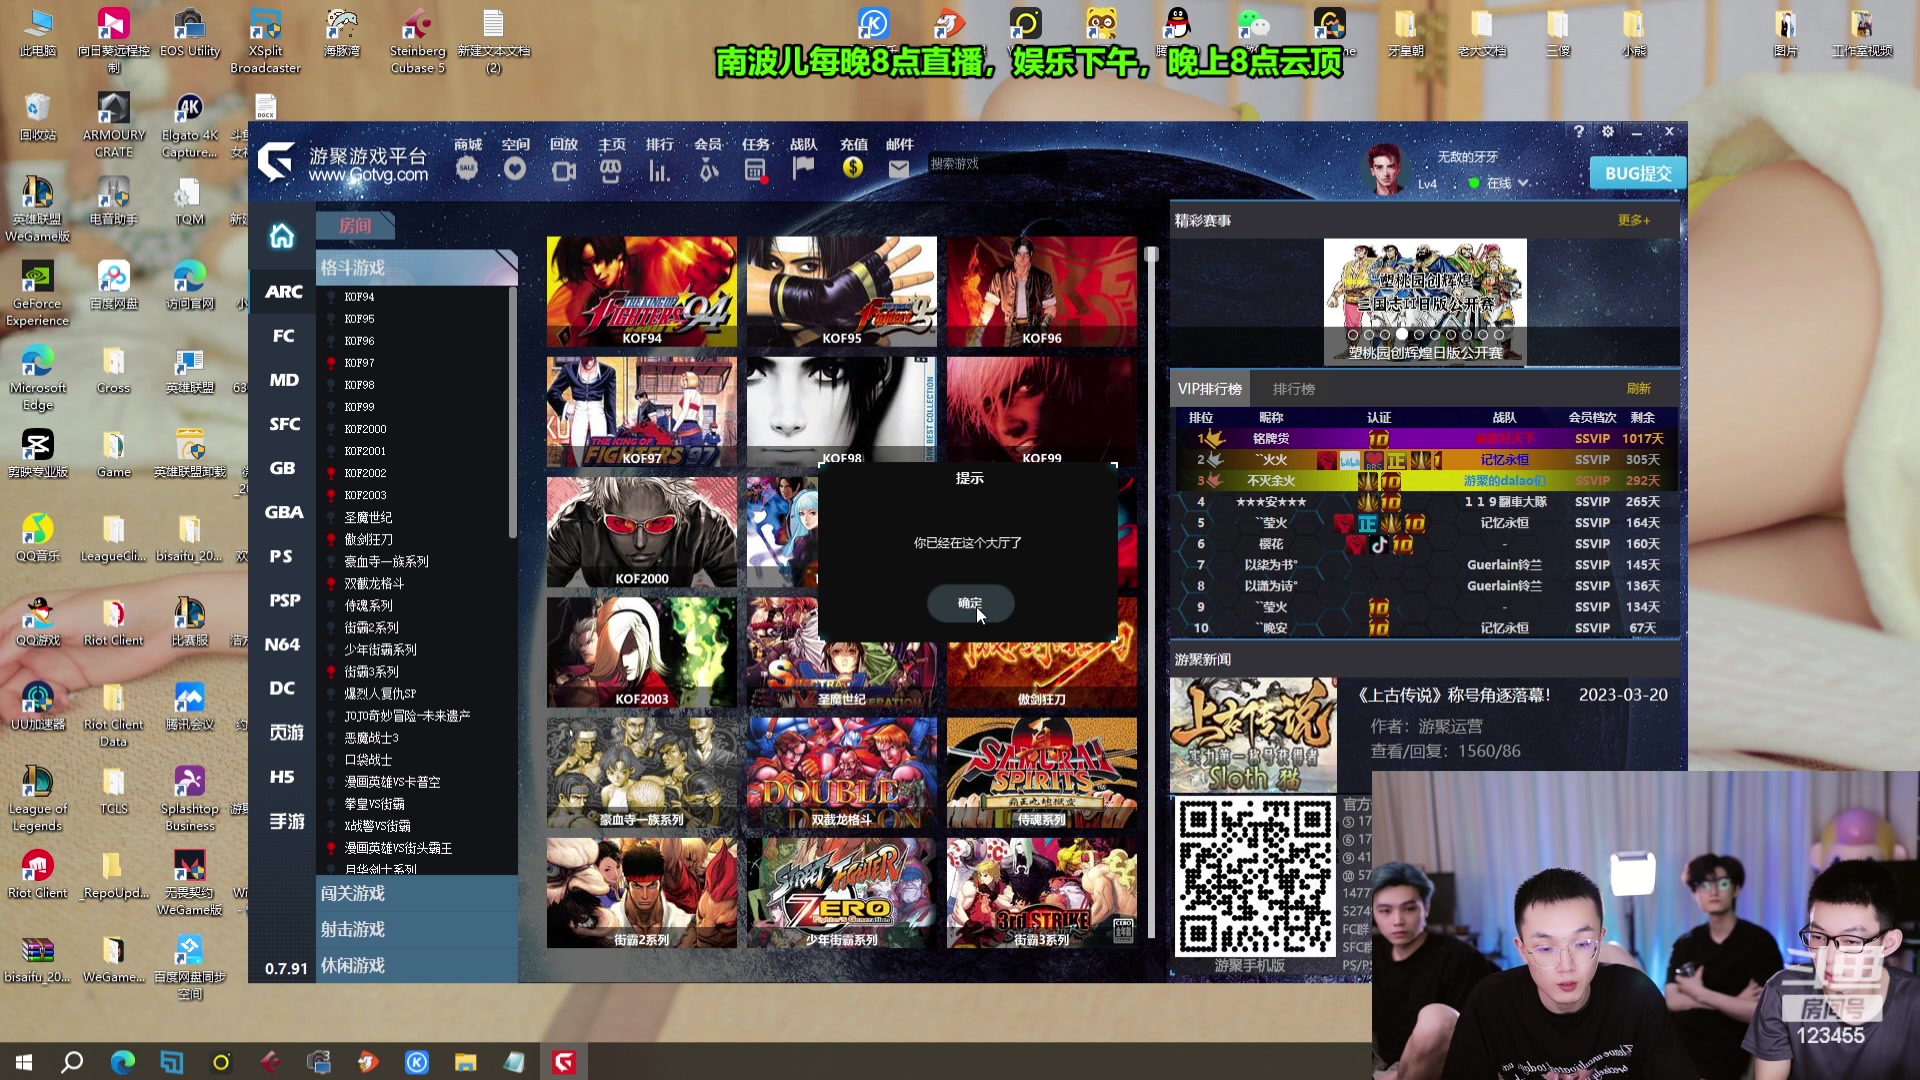
Task: Click the 游聚 G logo
Action: [276, 161]
